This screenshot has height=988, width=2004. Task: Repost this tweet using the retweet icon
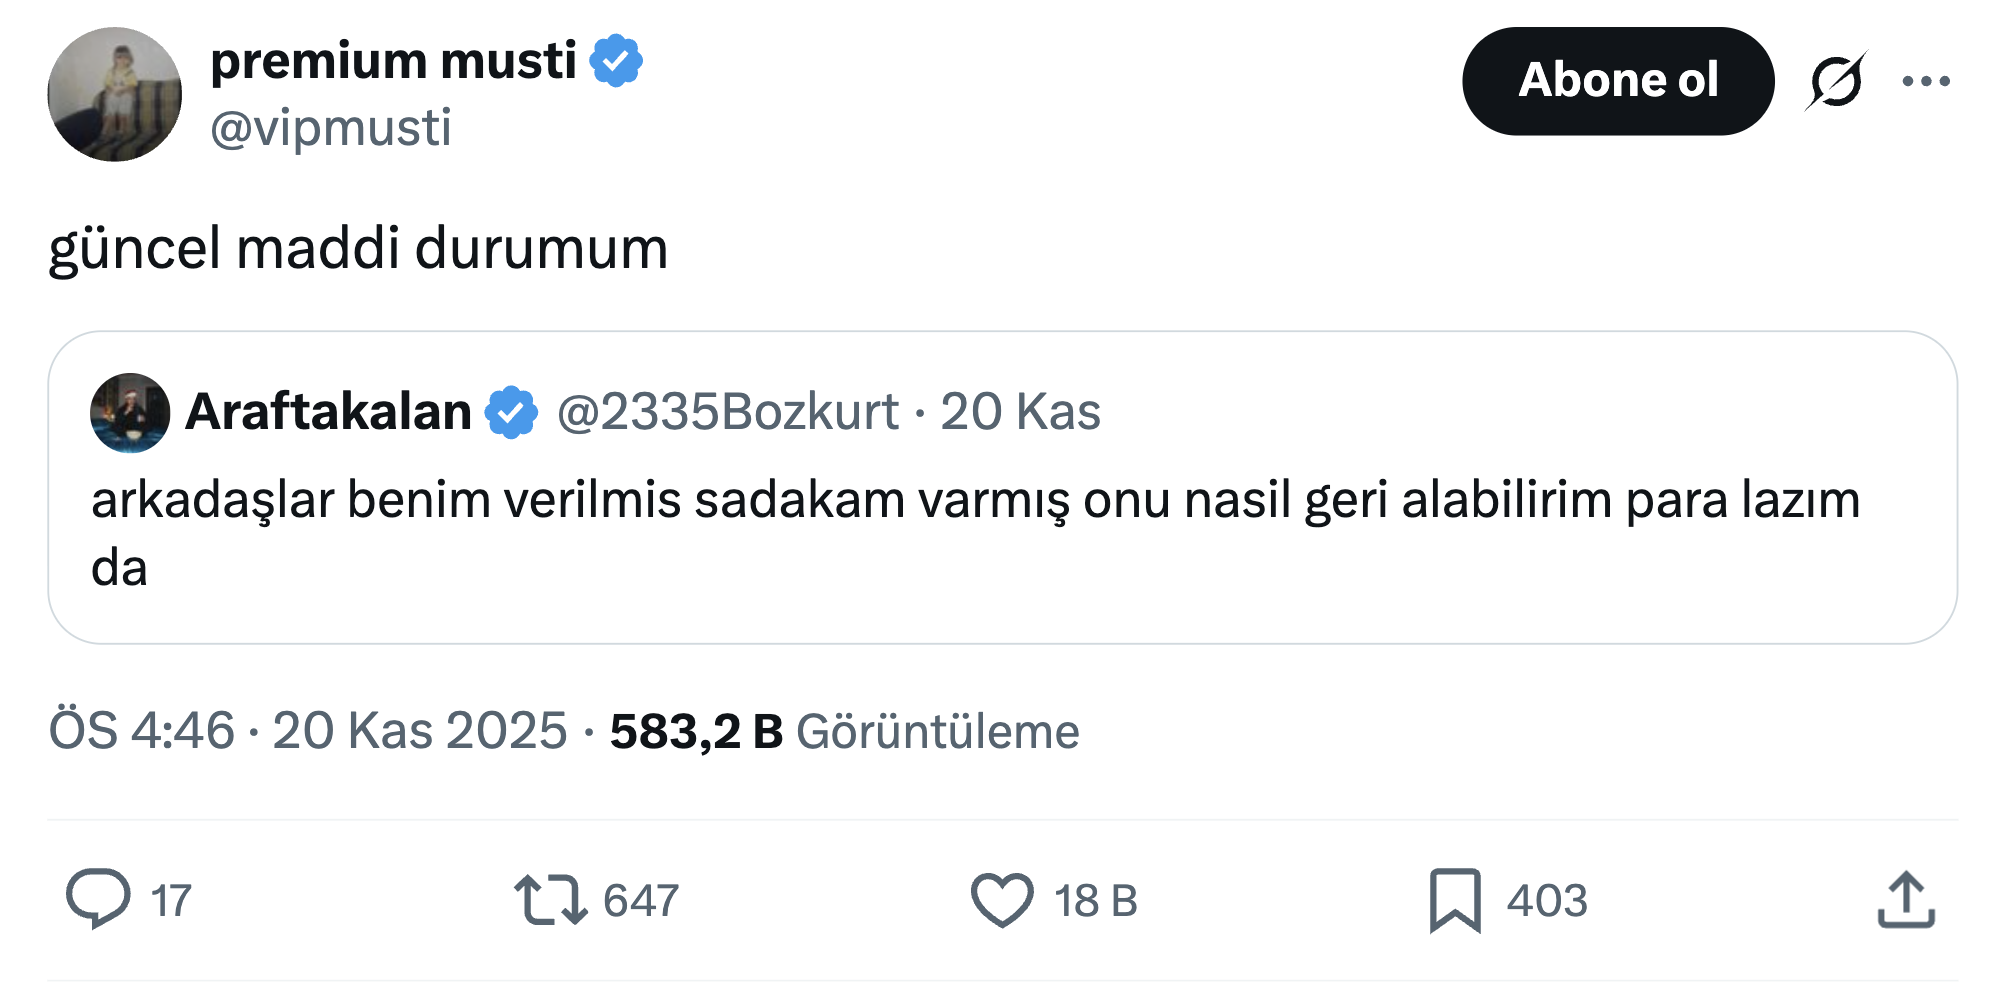550,899
